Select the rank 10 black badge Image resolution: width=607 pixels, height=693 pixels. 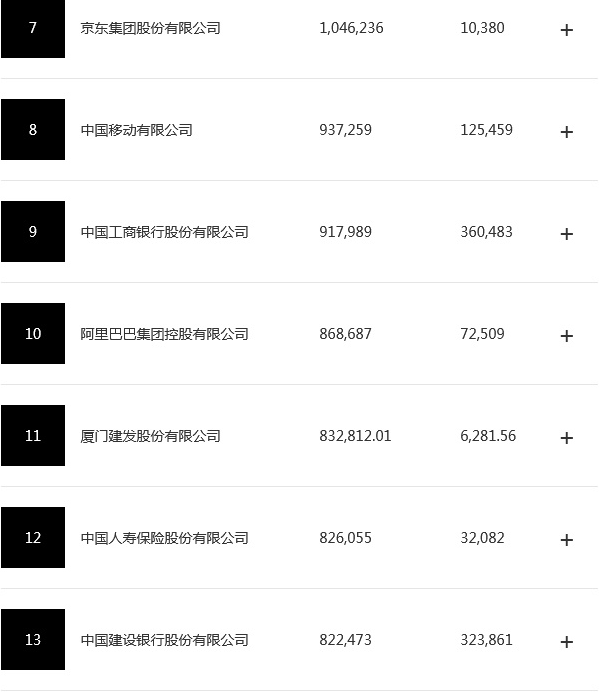pyautogui.click(x=33, y=334)
